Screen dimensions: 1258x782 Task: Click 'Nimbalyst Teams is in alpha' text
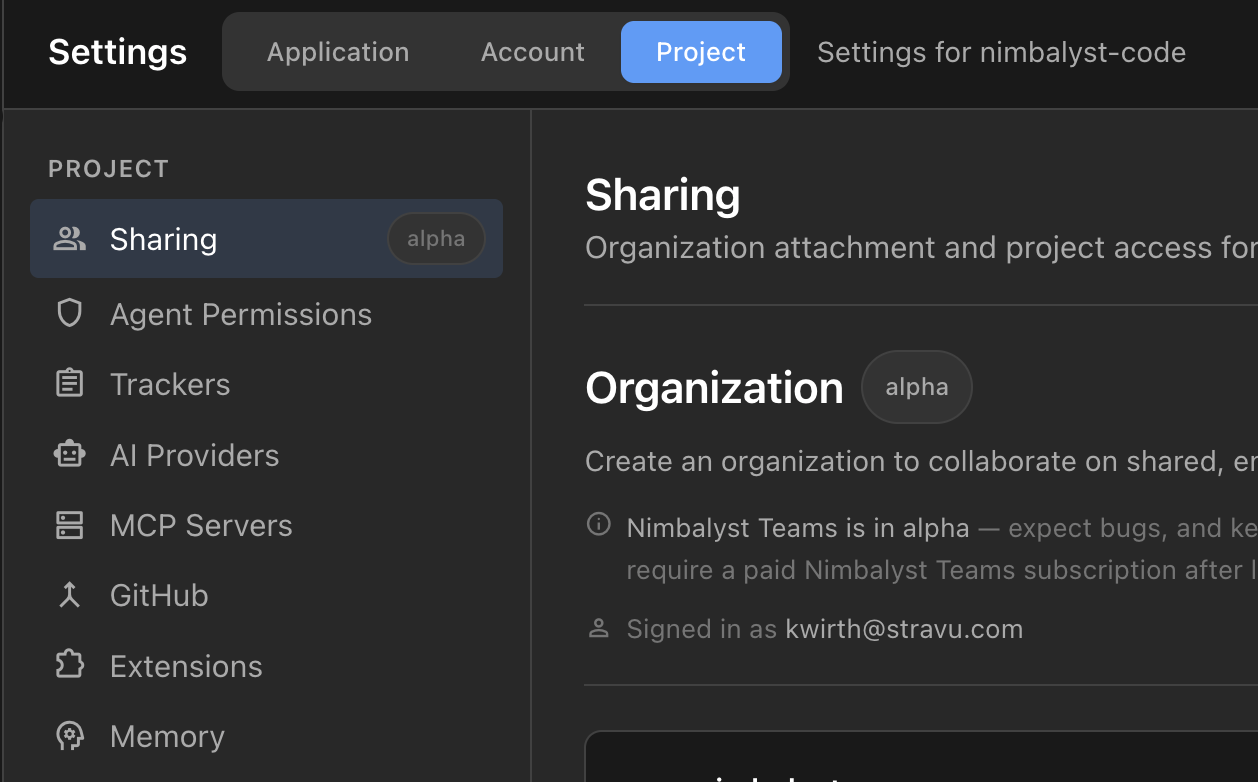coord(798,528)
